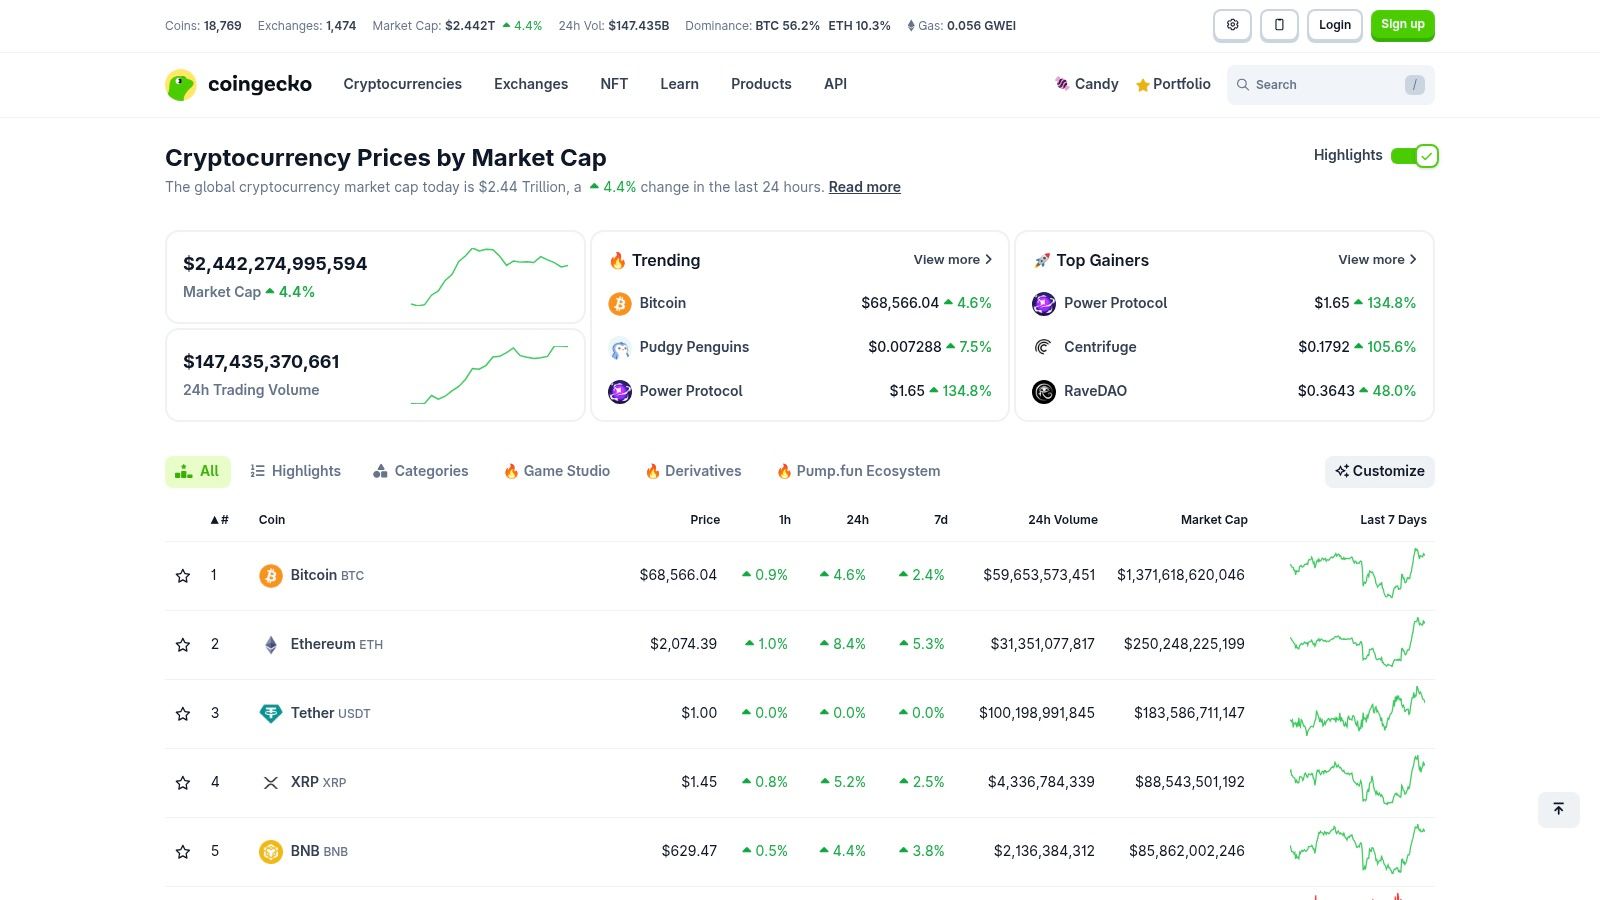Open the Read more link
Viewport: 1600px width, 900px height.
tap(864, 187)
